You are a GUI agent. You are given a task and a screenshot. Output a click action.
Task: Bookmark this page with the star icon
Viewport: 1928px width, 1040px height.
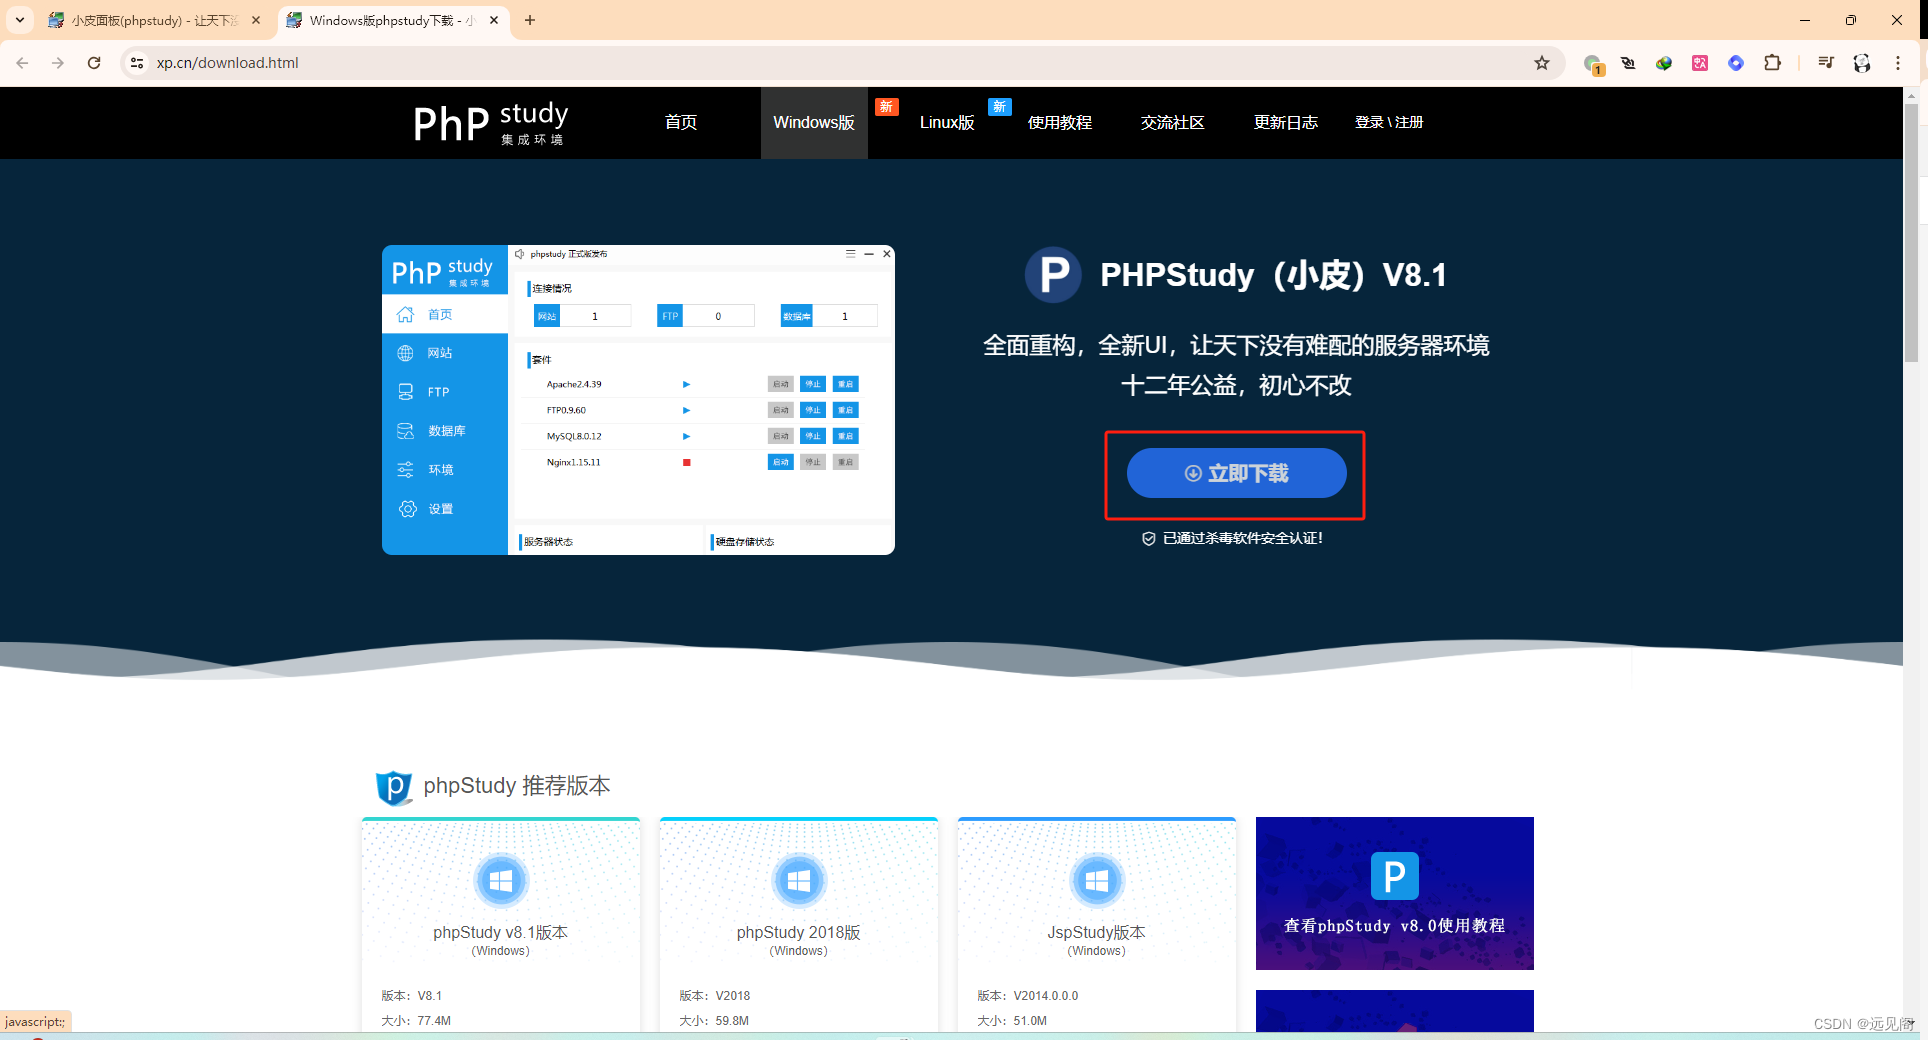[1542, 63]
